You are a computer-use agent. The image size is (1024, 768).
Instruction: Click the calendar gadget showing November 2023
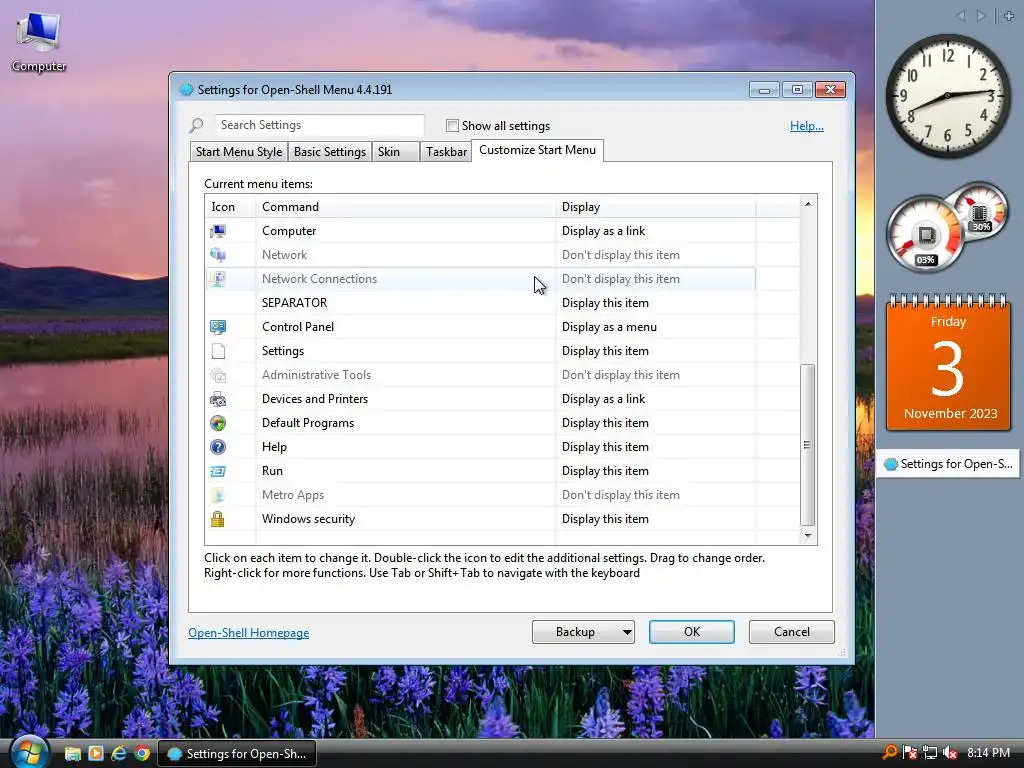(x=948, y=363)
